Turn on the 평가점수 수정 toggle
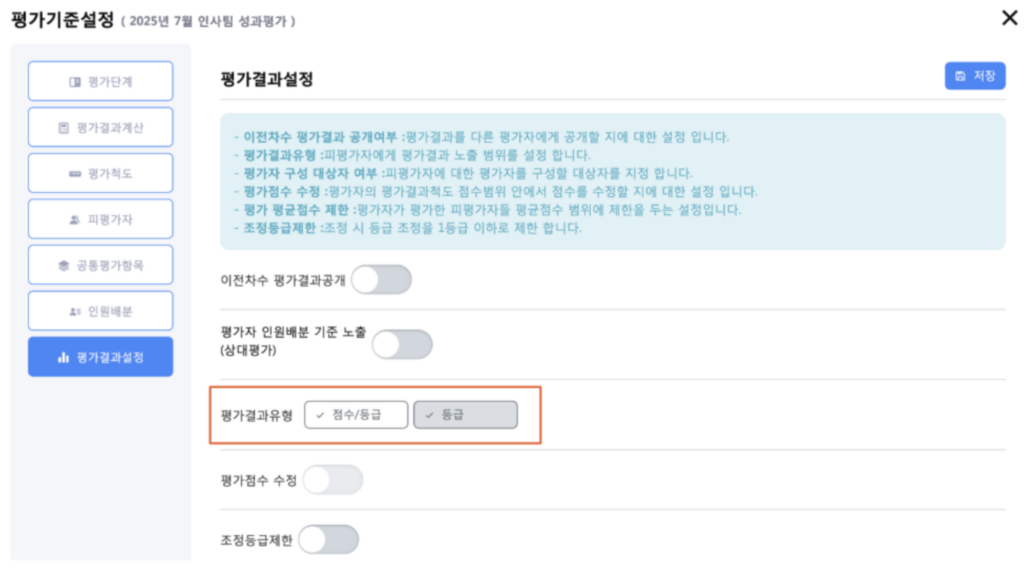 332,481
